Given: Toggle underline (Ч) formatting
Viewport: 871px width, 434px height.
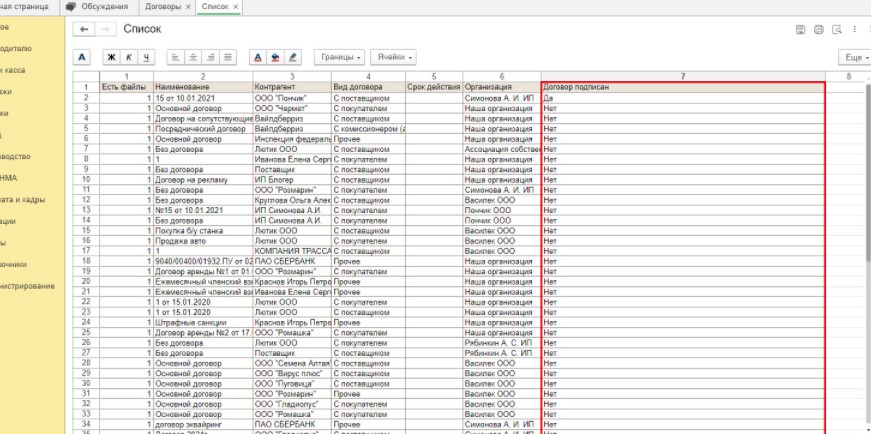Looking at the screenshot, I should tap(146, 57).
